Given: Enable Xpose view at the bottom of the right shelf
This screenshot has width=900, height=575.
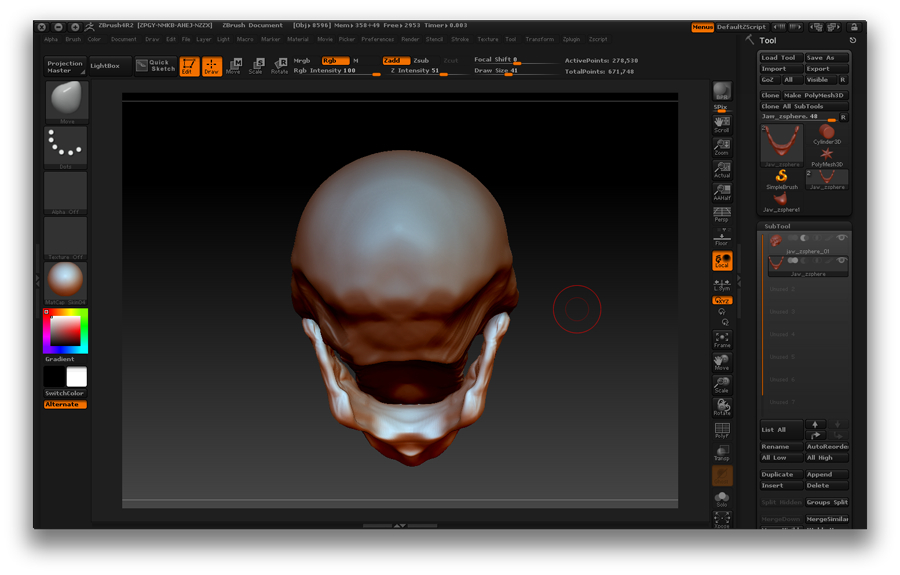Looking at the screenshot, I should 721,519.
